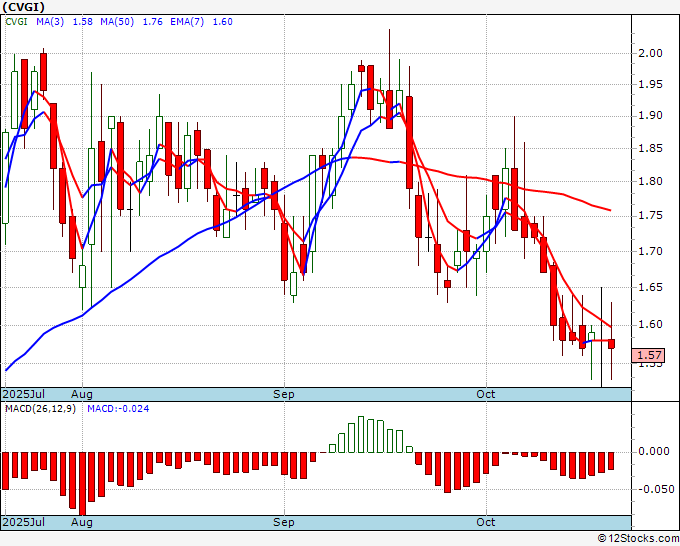Screen dimensions: 680x546
Task: Select Aug on the price chart timeline
Action: 82,394
